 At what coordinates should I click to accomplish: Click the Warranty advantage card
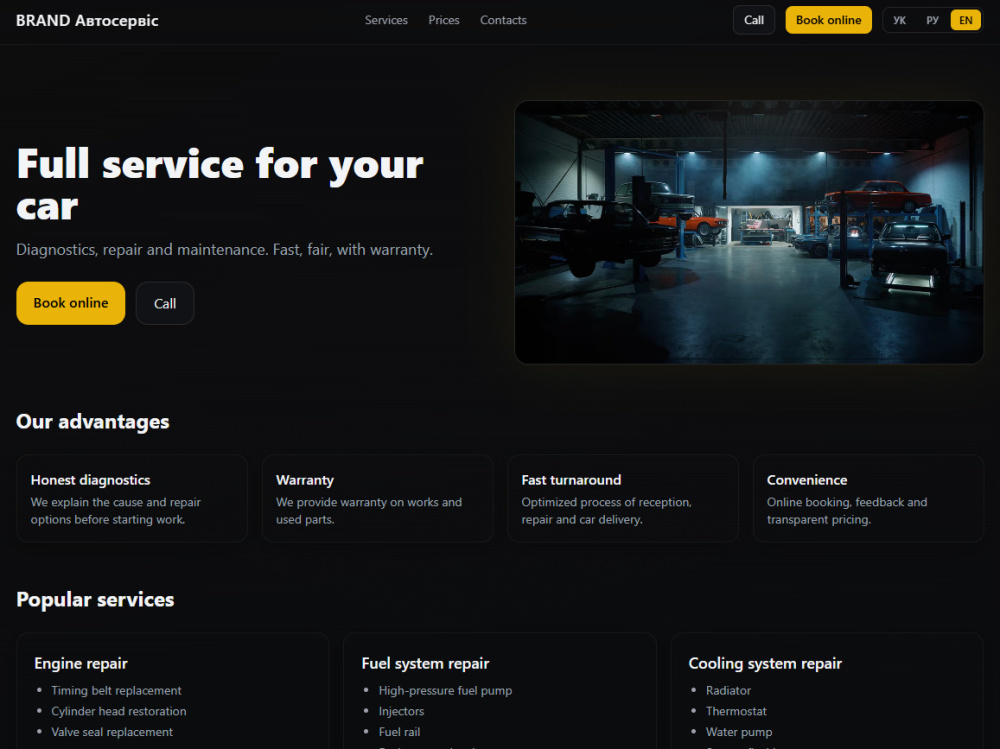(378, 498)
